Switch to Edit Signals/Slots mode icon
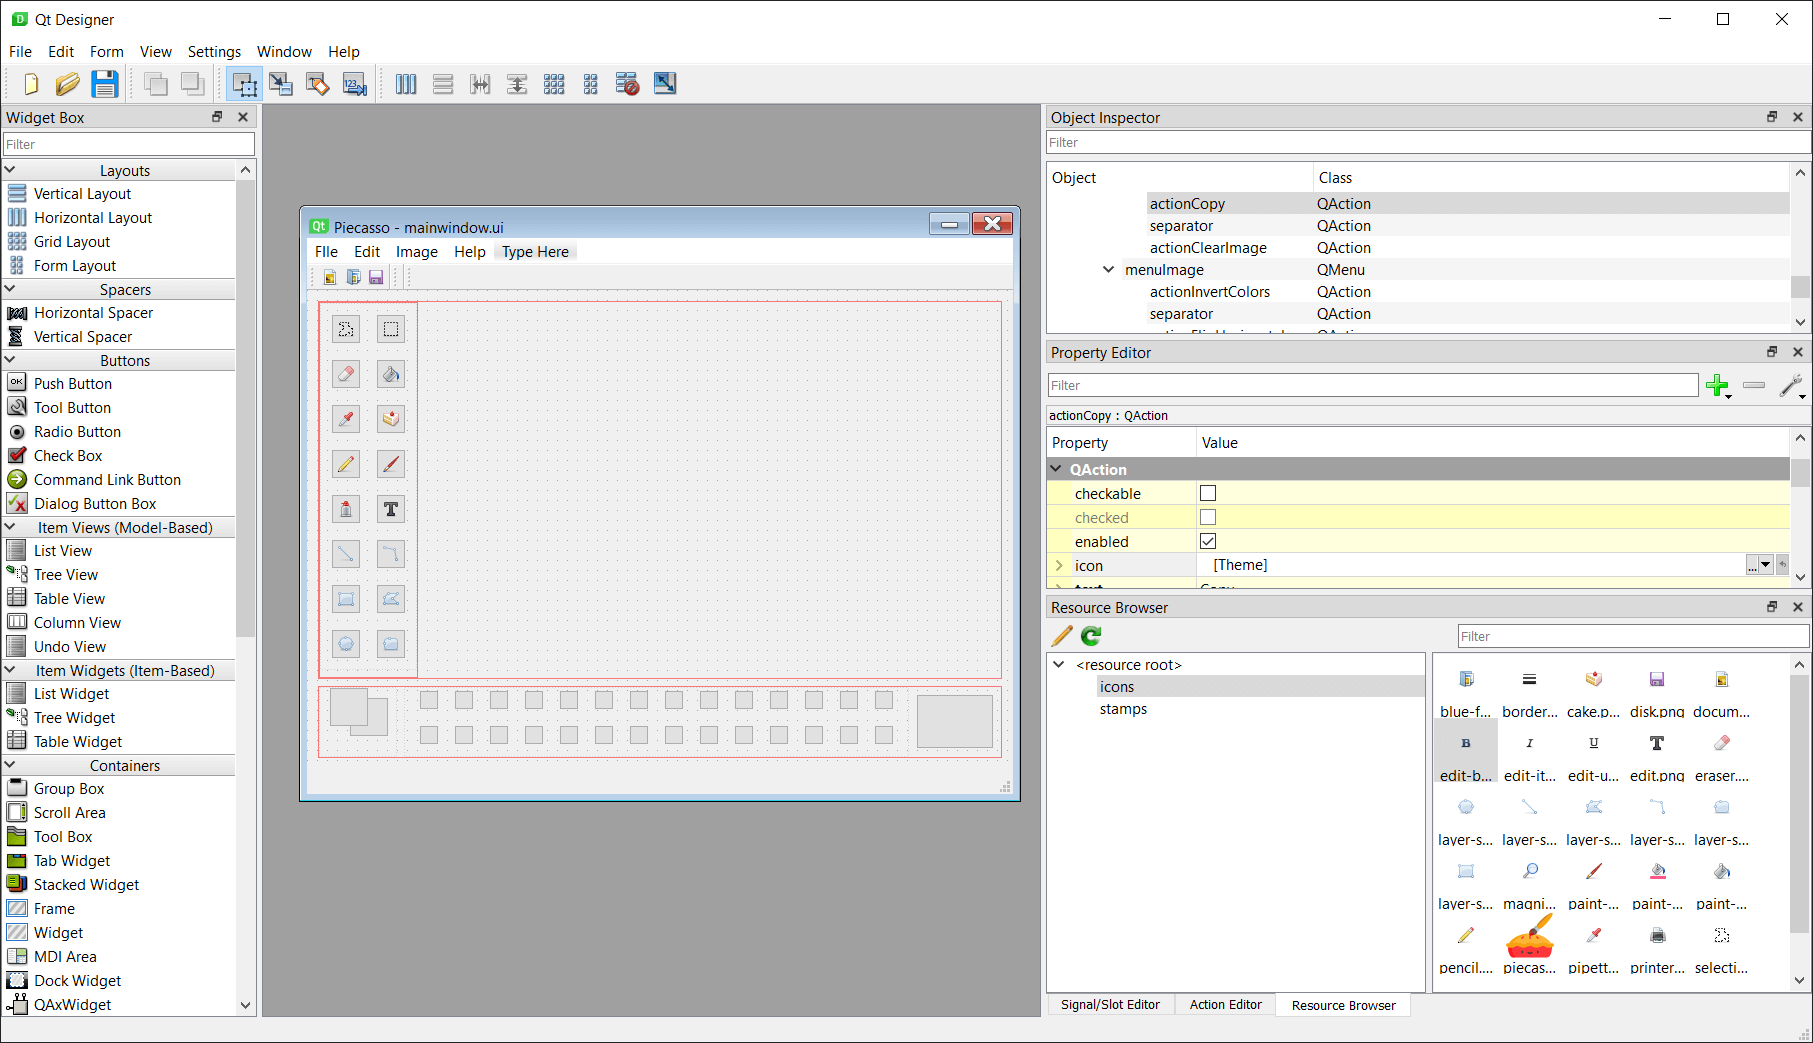 tap(281, 84)
